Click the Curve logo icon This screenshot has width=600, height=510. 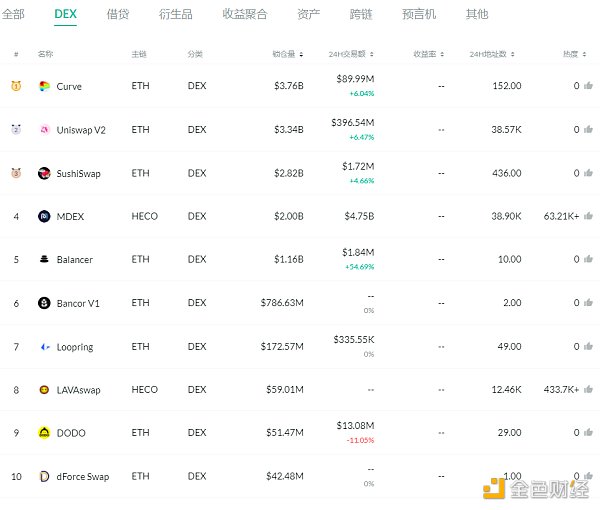click(x=44, y=86)
